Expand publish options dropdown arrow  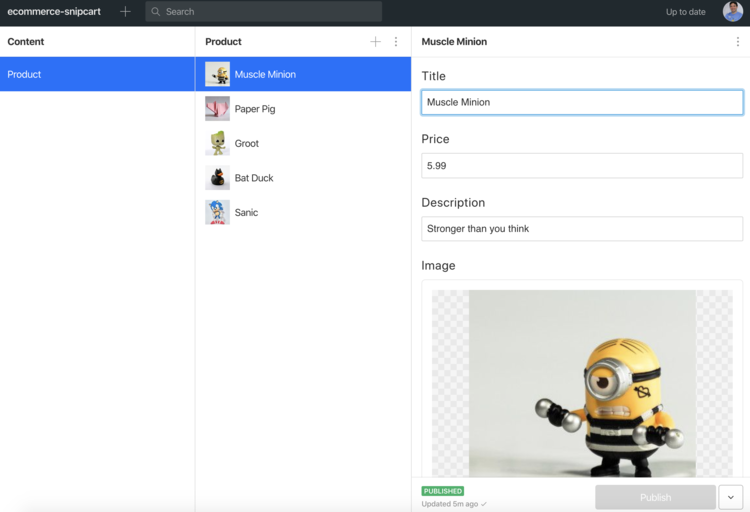[x=730, y=497]
